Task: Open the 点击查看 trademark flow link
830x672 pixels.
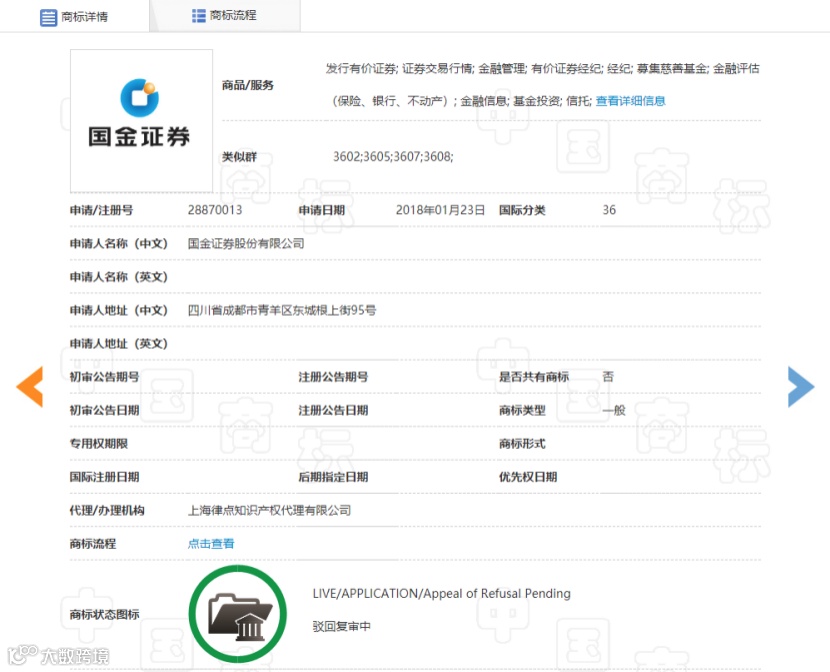Action: (x=211, y=543)
